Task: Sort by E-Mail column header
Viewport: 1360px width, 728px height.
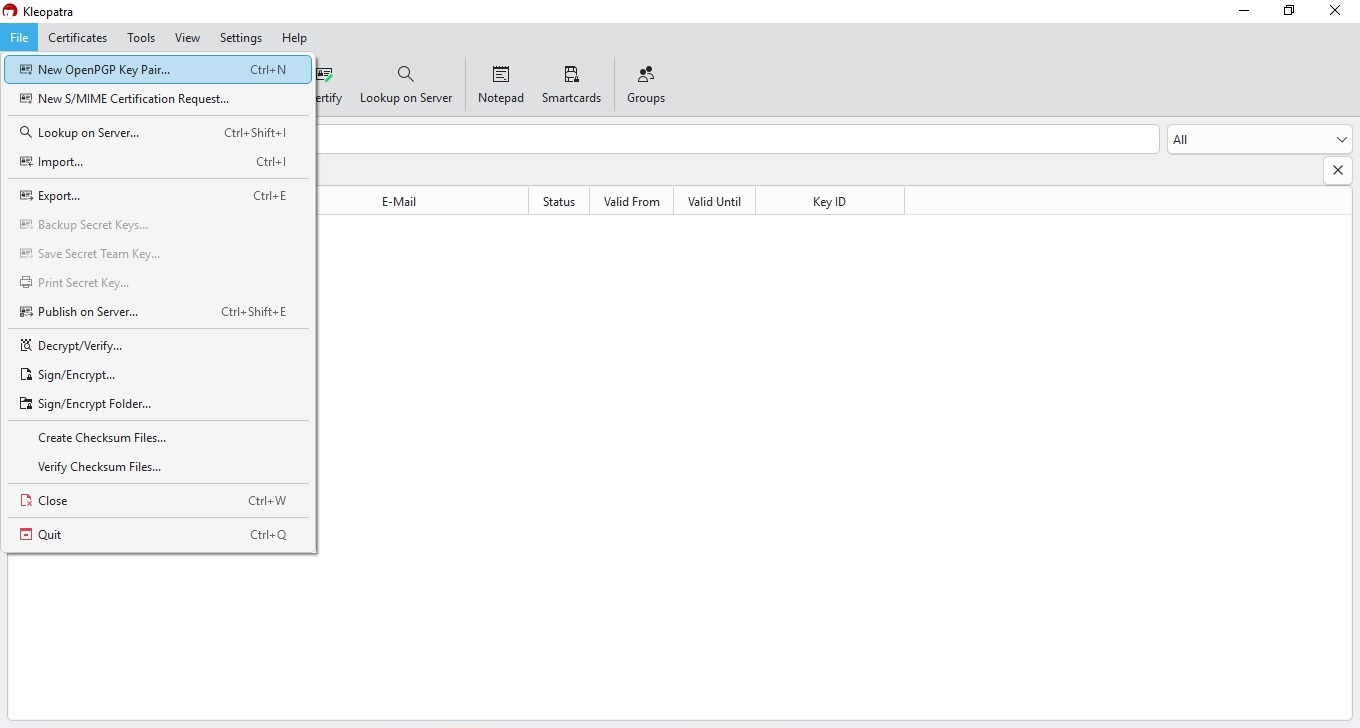Action: click(x=399, y=202)
